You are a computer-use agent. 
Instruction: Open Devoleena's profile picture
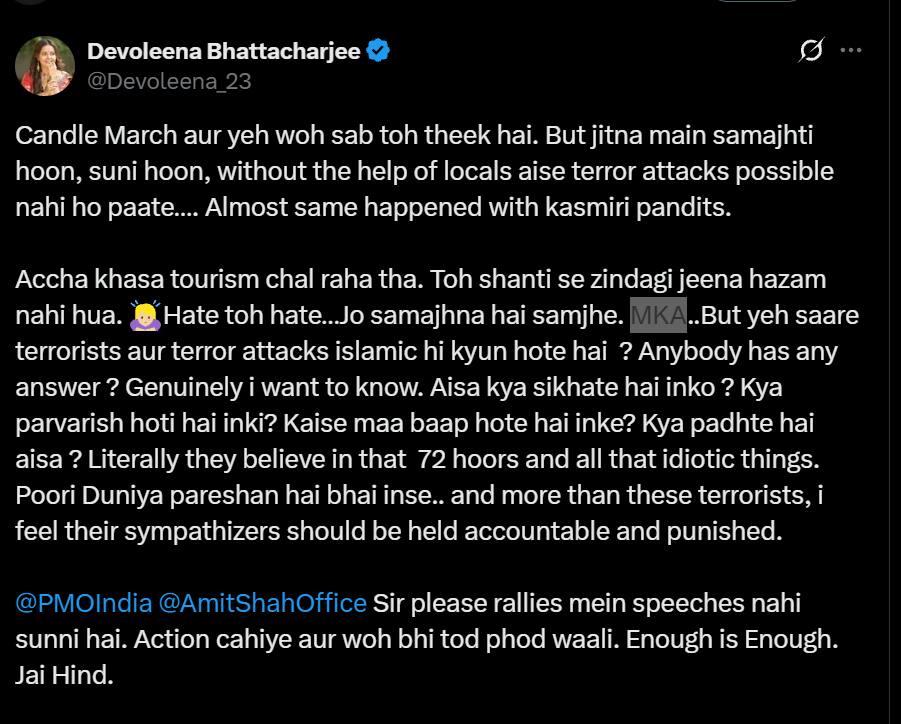click(45, 64)
